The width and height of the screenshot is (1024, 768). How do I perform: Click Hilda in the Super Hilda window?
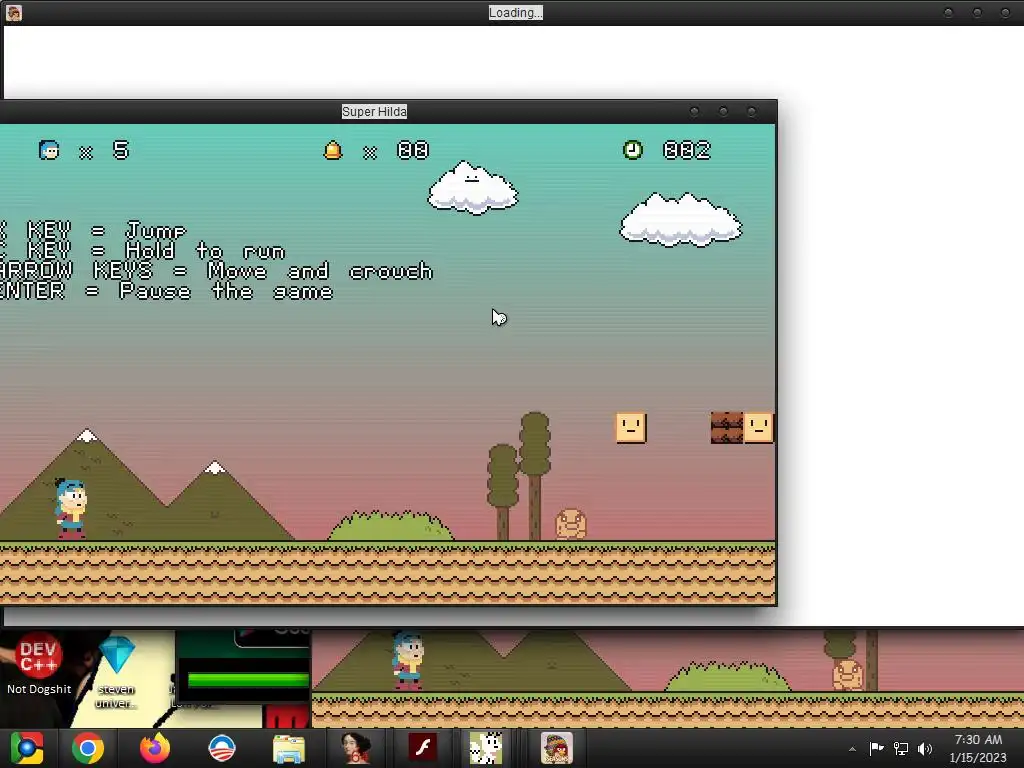71,508
